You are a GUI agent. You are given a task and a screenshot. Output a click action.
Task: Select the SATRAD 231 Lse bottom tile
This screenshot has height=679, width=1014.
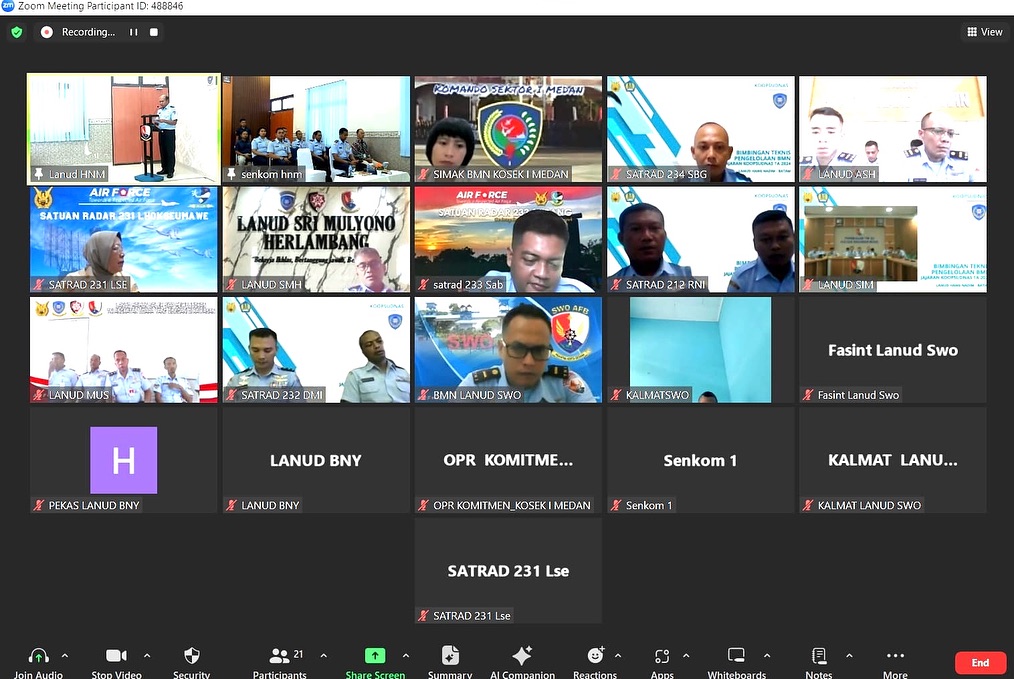[x=508, y=570]
